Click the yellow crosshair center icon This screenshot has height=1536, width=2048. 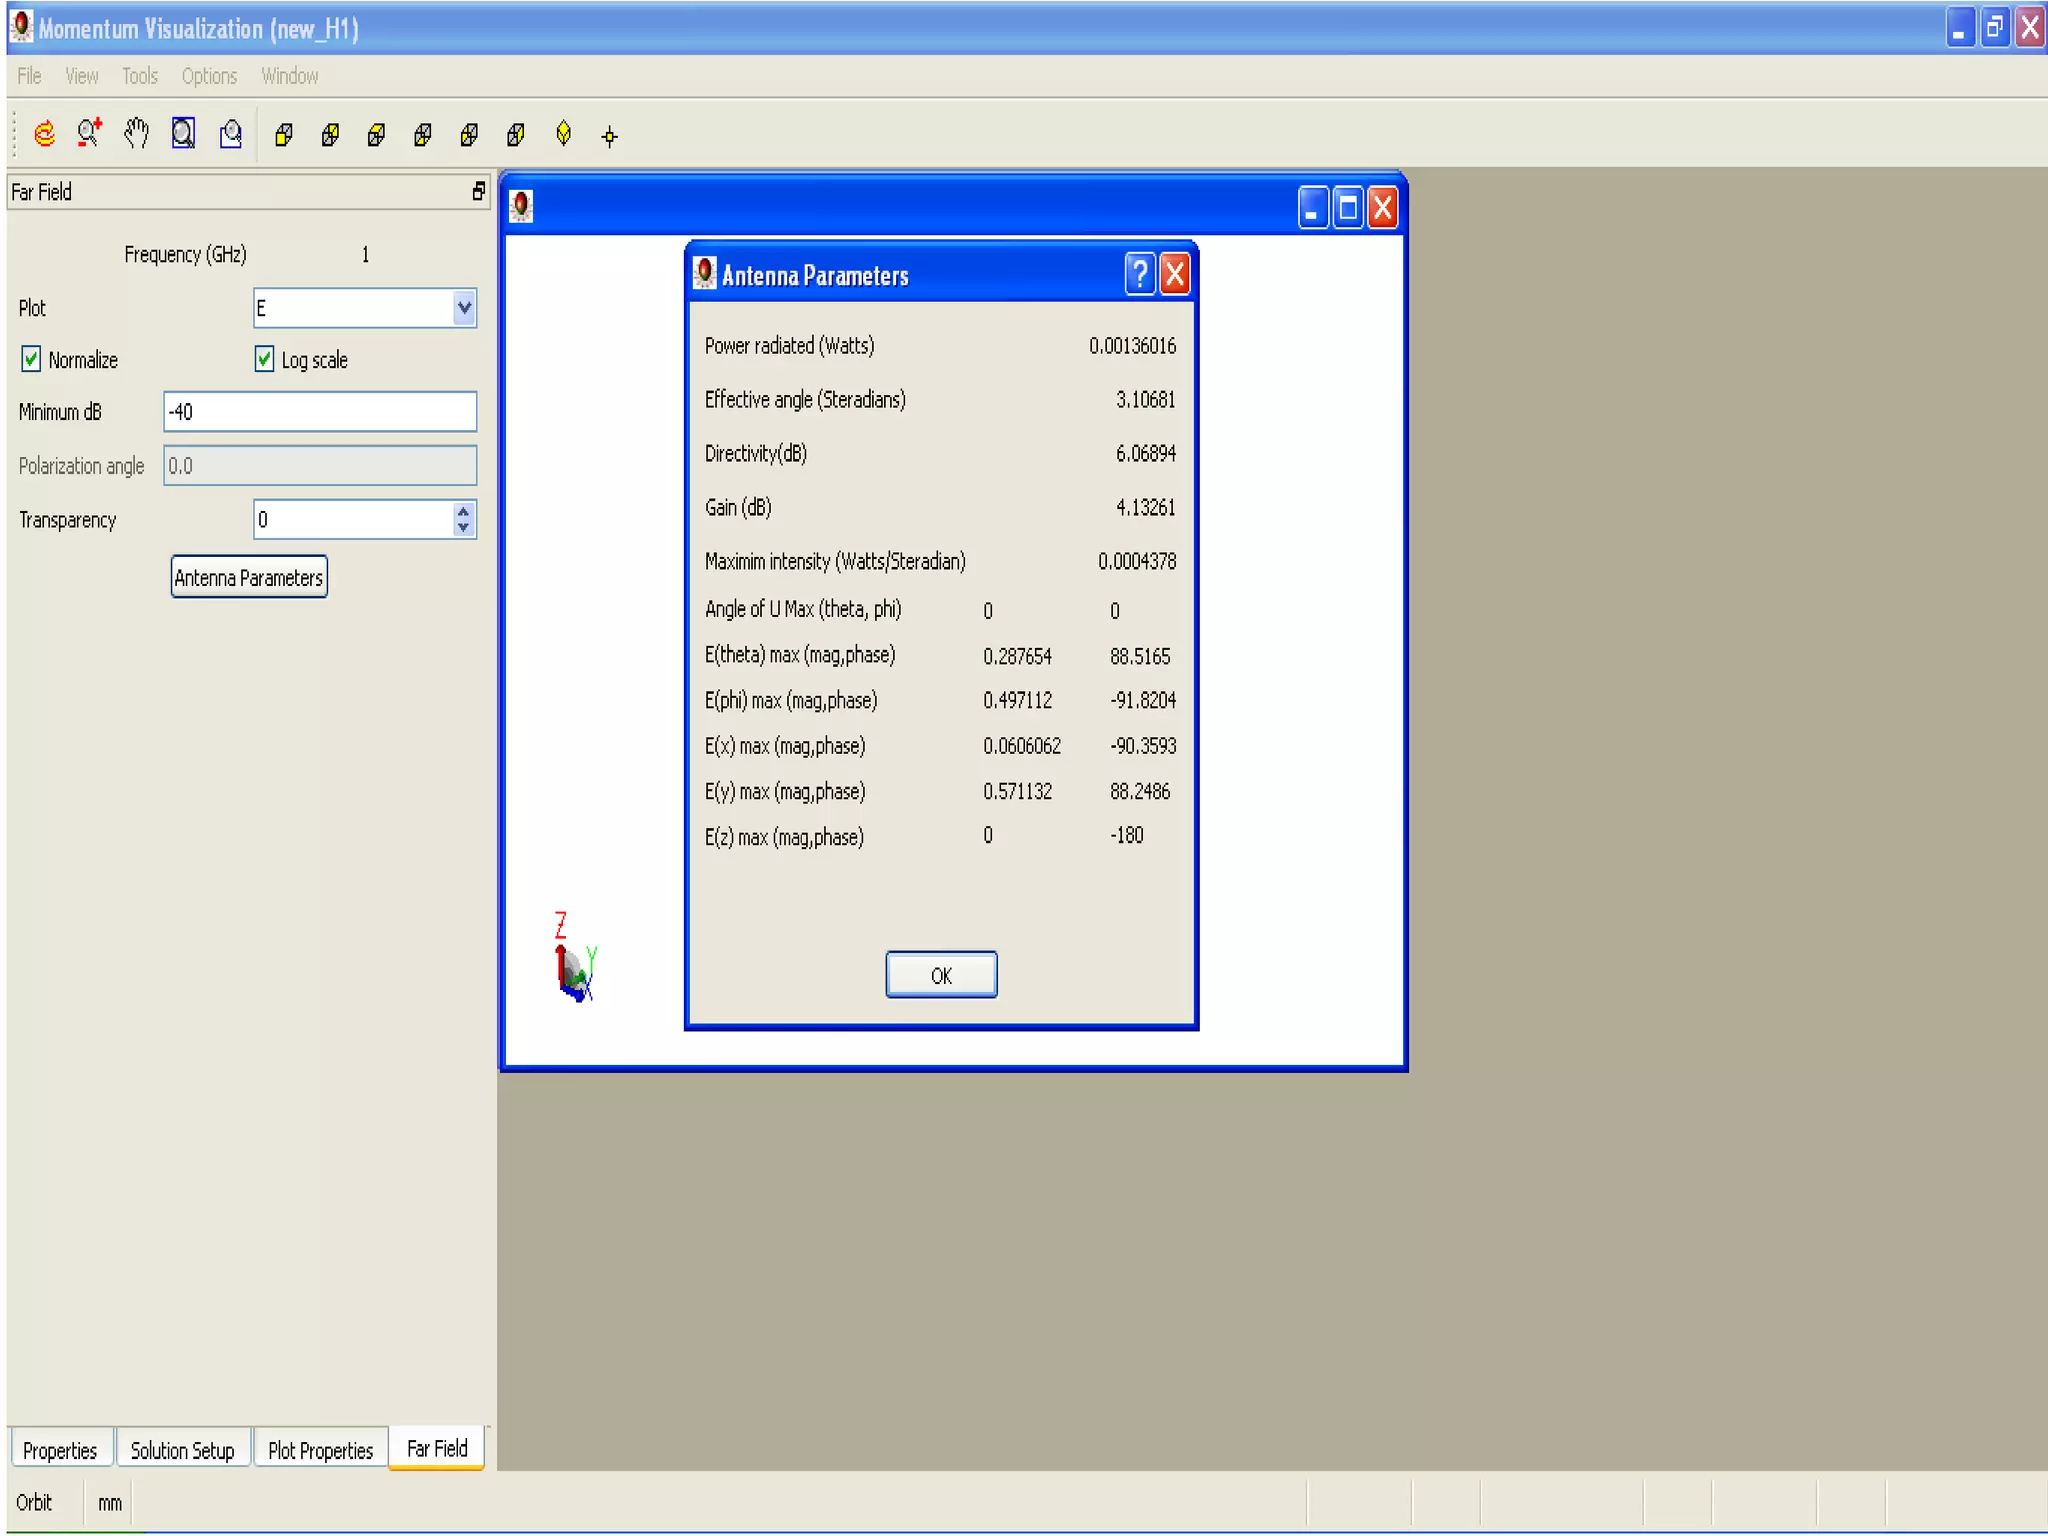click(x=609, y=137)
